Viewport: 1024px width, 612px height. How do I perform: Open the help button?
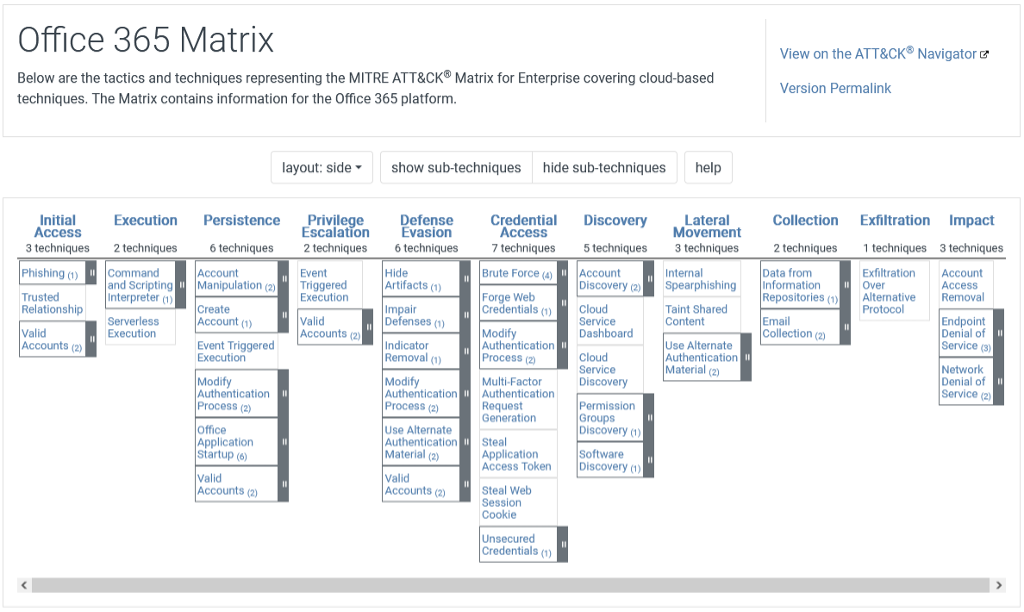point(708,167)
